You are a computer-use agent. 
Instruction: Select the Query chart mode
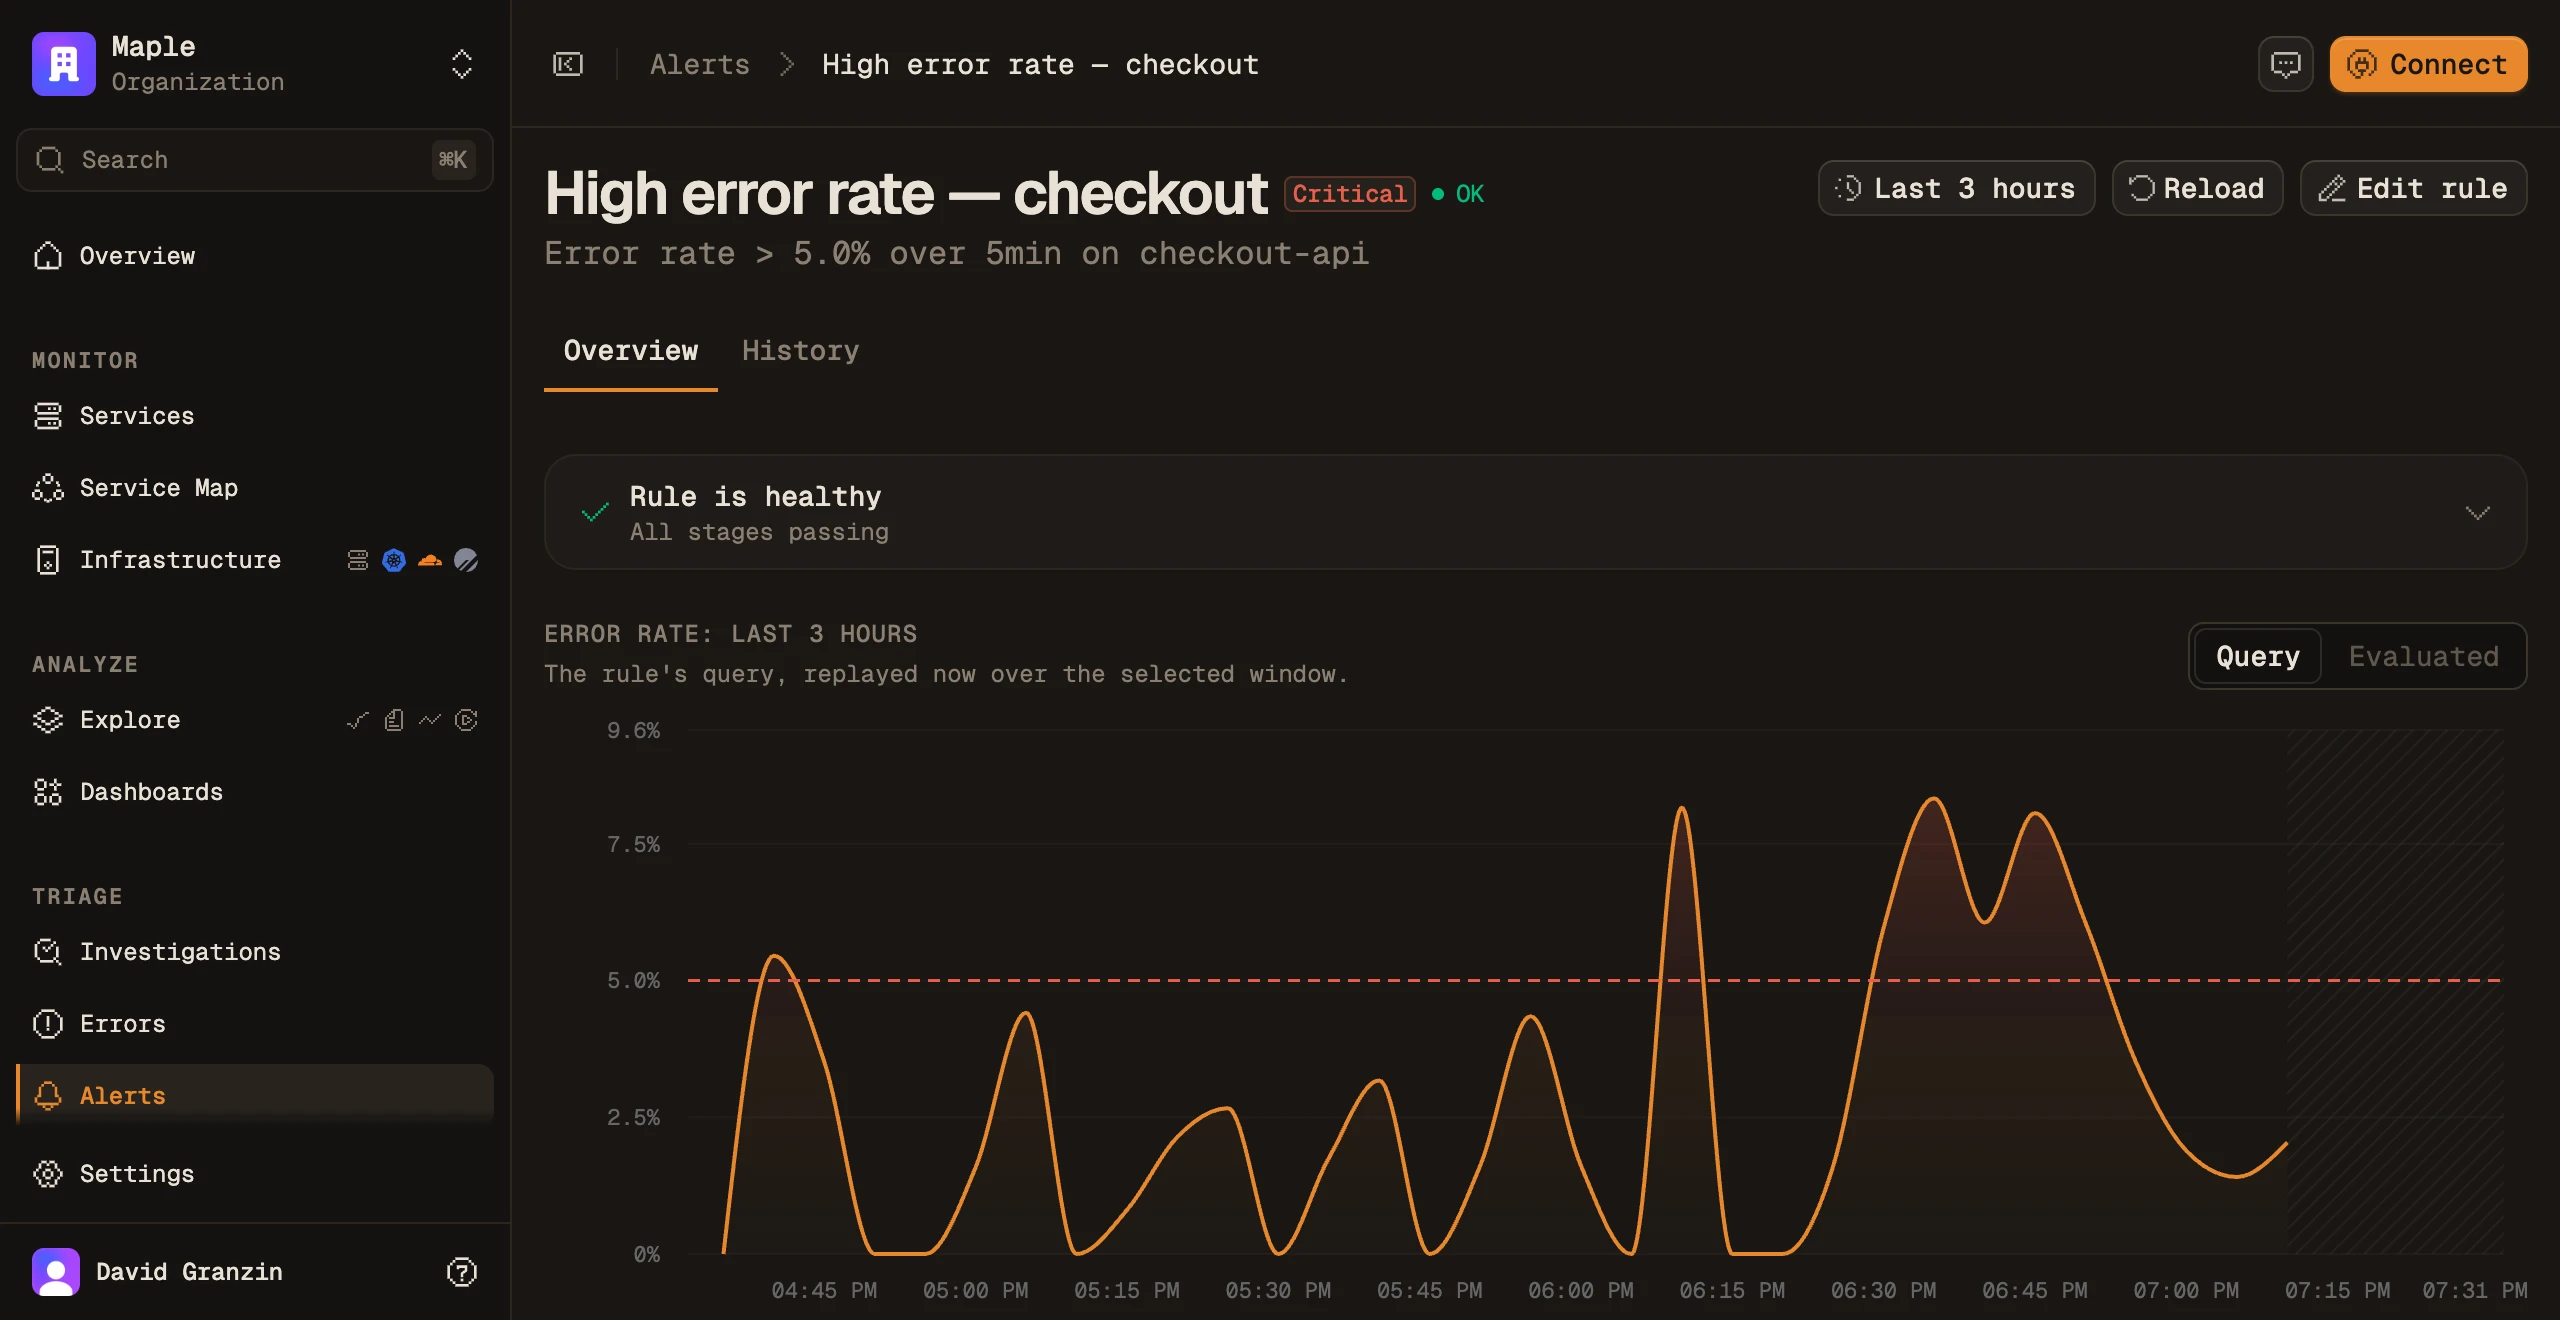[2258, 656]
